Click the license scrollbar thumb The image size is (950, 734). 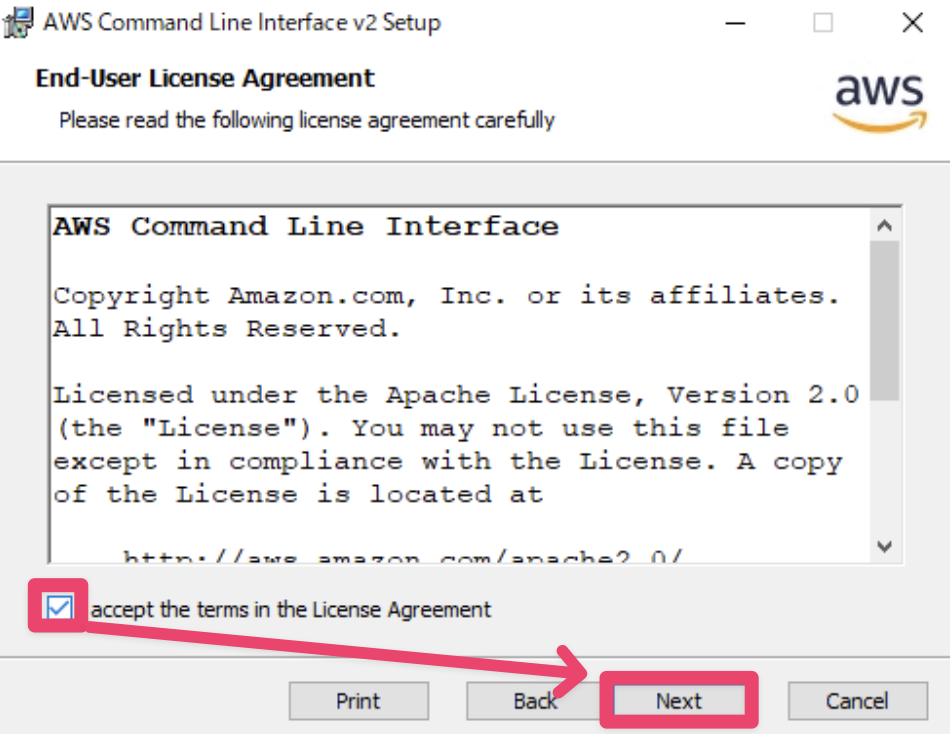pyautogui.click(x=884, y=320)
